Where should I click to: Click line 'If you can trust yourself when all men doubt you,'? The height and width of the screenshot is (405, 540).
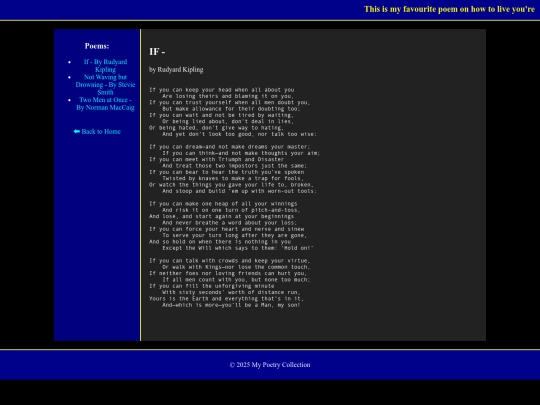(x=230, y=103)
